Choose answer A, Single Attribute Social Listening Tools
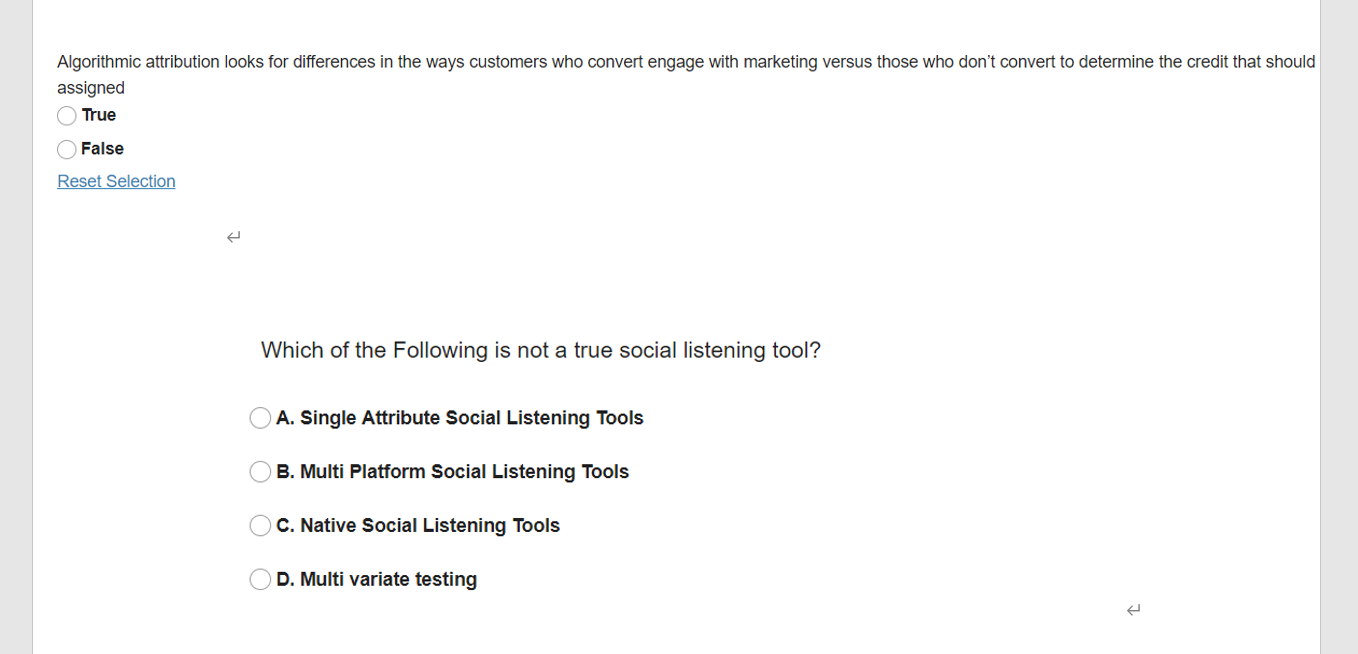This screenshot has width=1358, height=654. coord(260,417)
